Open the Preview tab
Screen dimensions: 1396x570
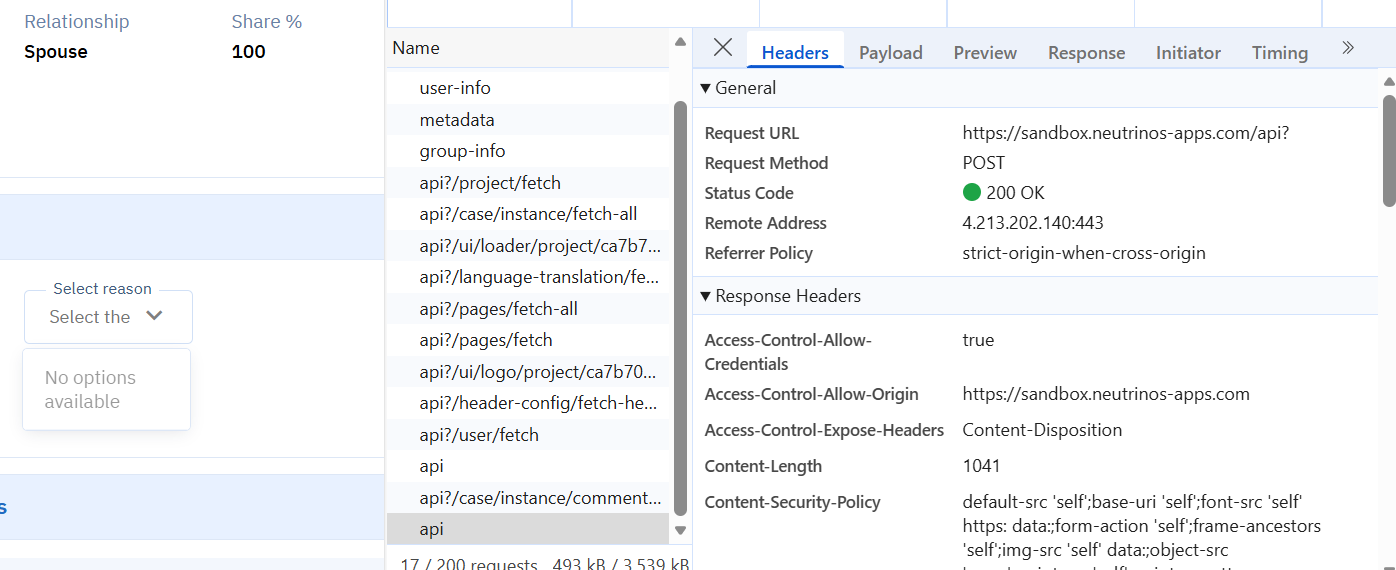click(985, 52)
